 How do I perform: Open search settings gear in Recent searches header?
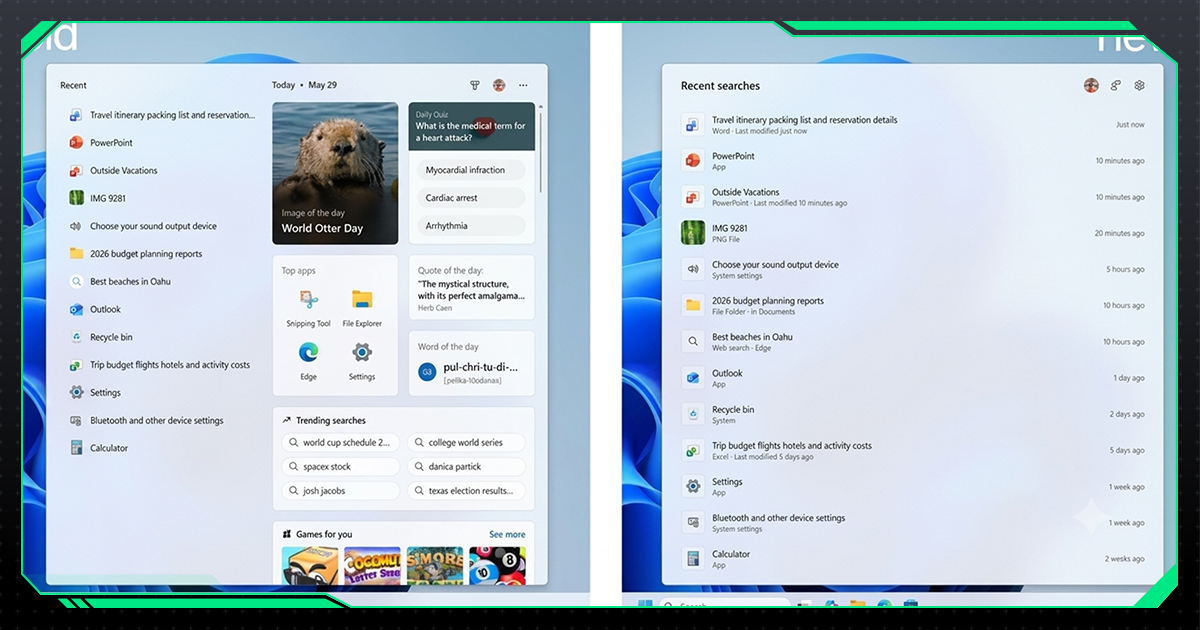pos(1139,86)
